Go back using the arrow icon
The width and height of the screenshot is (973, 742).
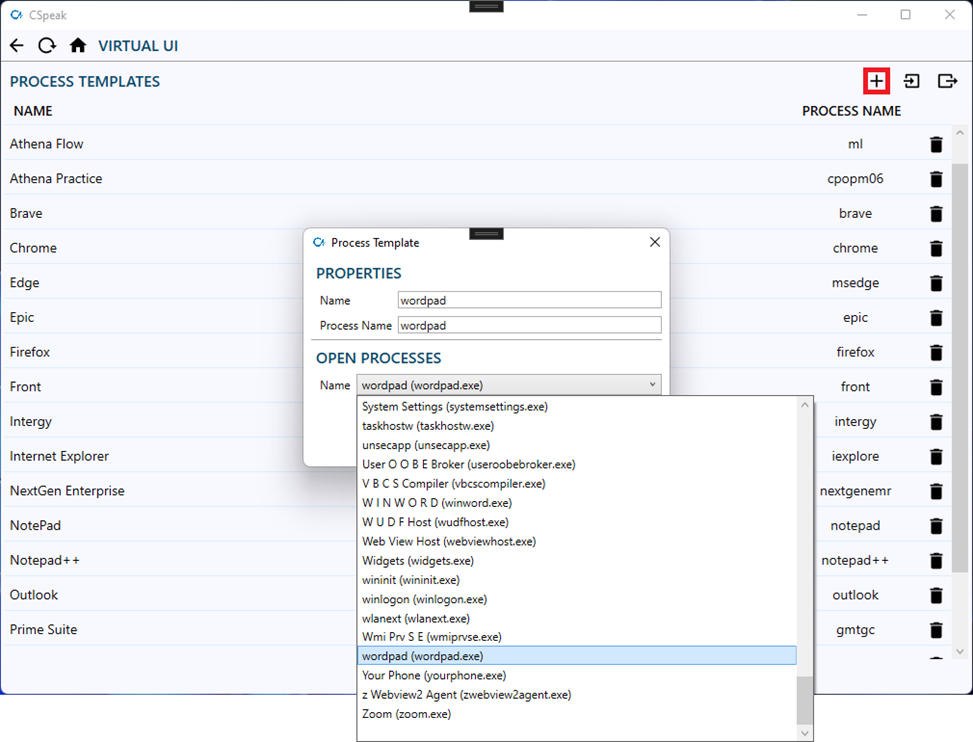(x=16, y=46)
